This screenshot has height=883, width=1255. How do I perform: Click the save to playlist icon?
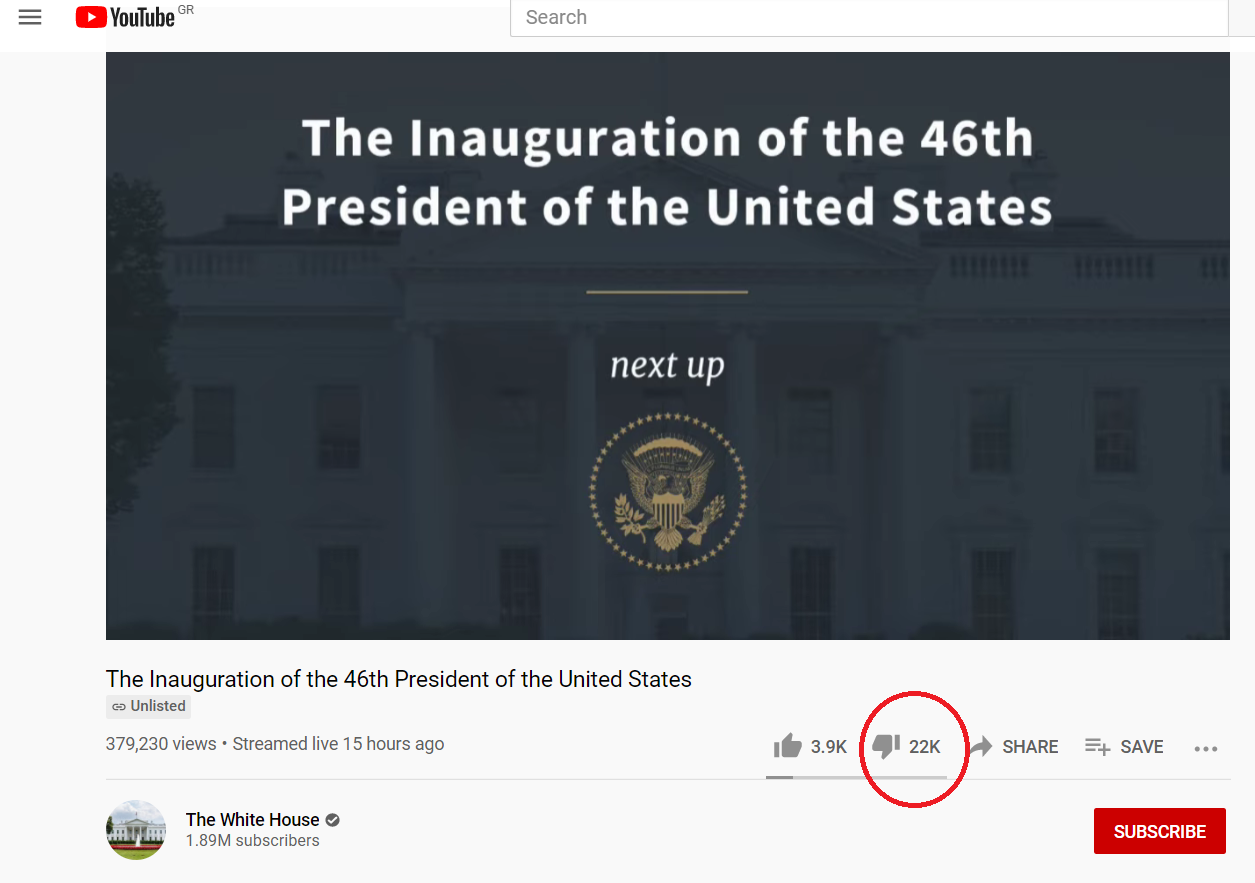1097,746
